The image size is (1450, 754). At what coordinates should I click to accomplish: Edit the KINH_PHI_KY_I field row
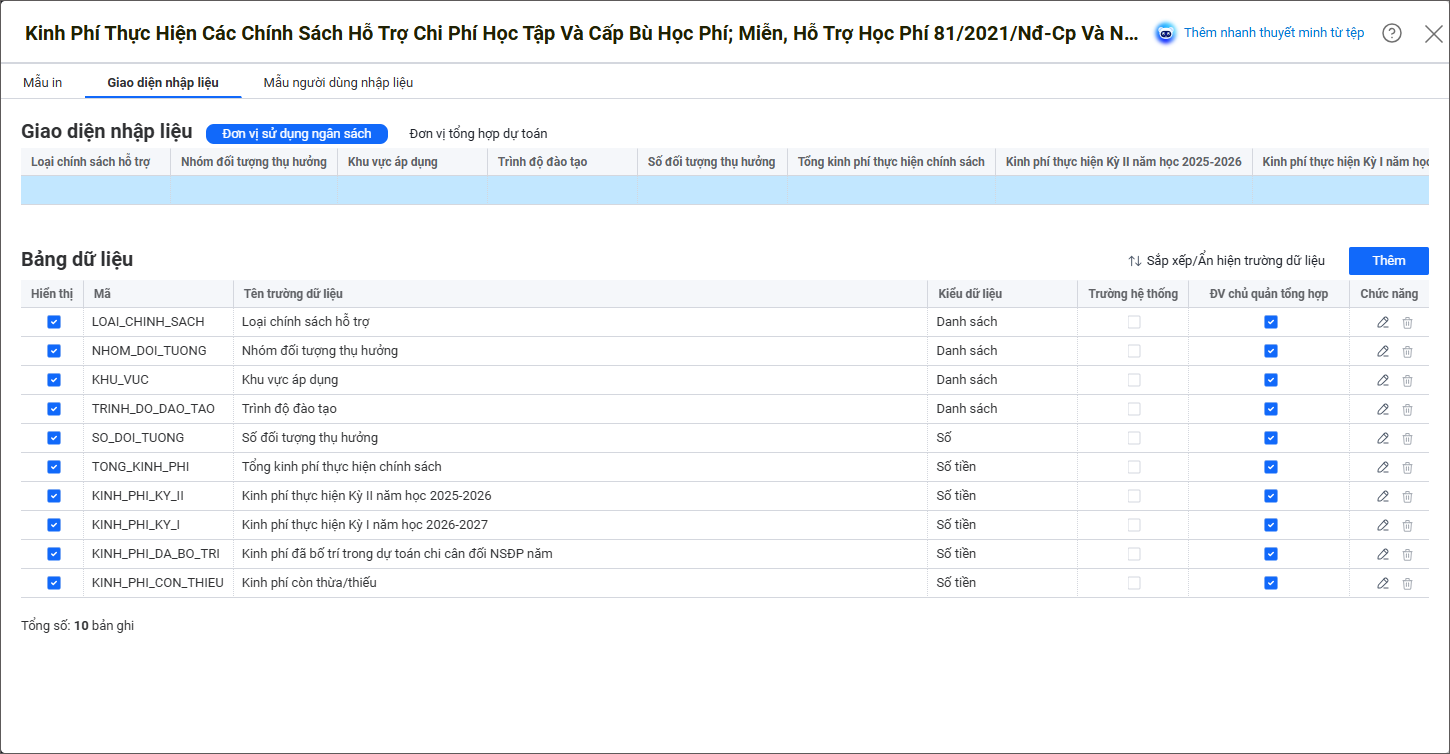click(x=1383, y=525)
